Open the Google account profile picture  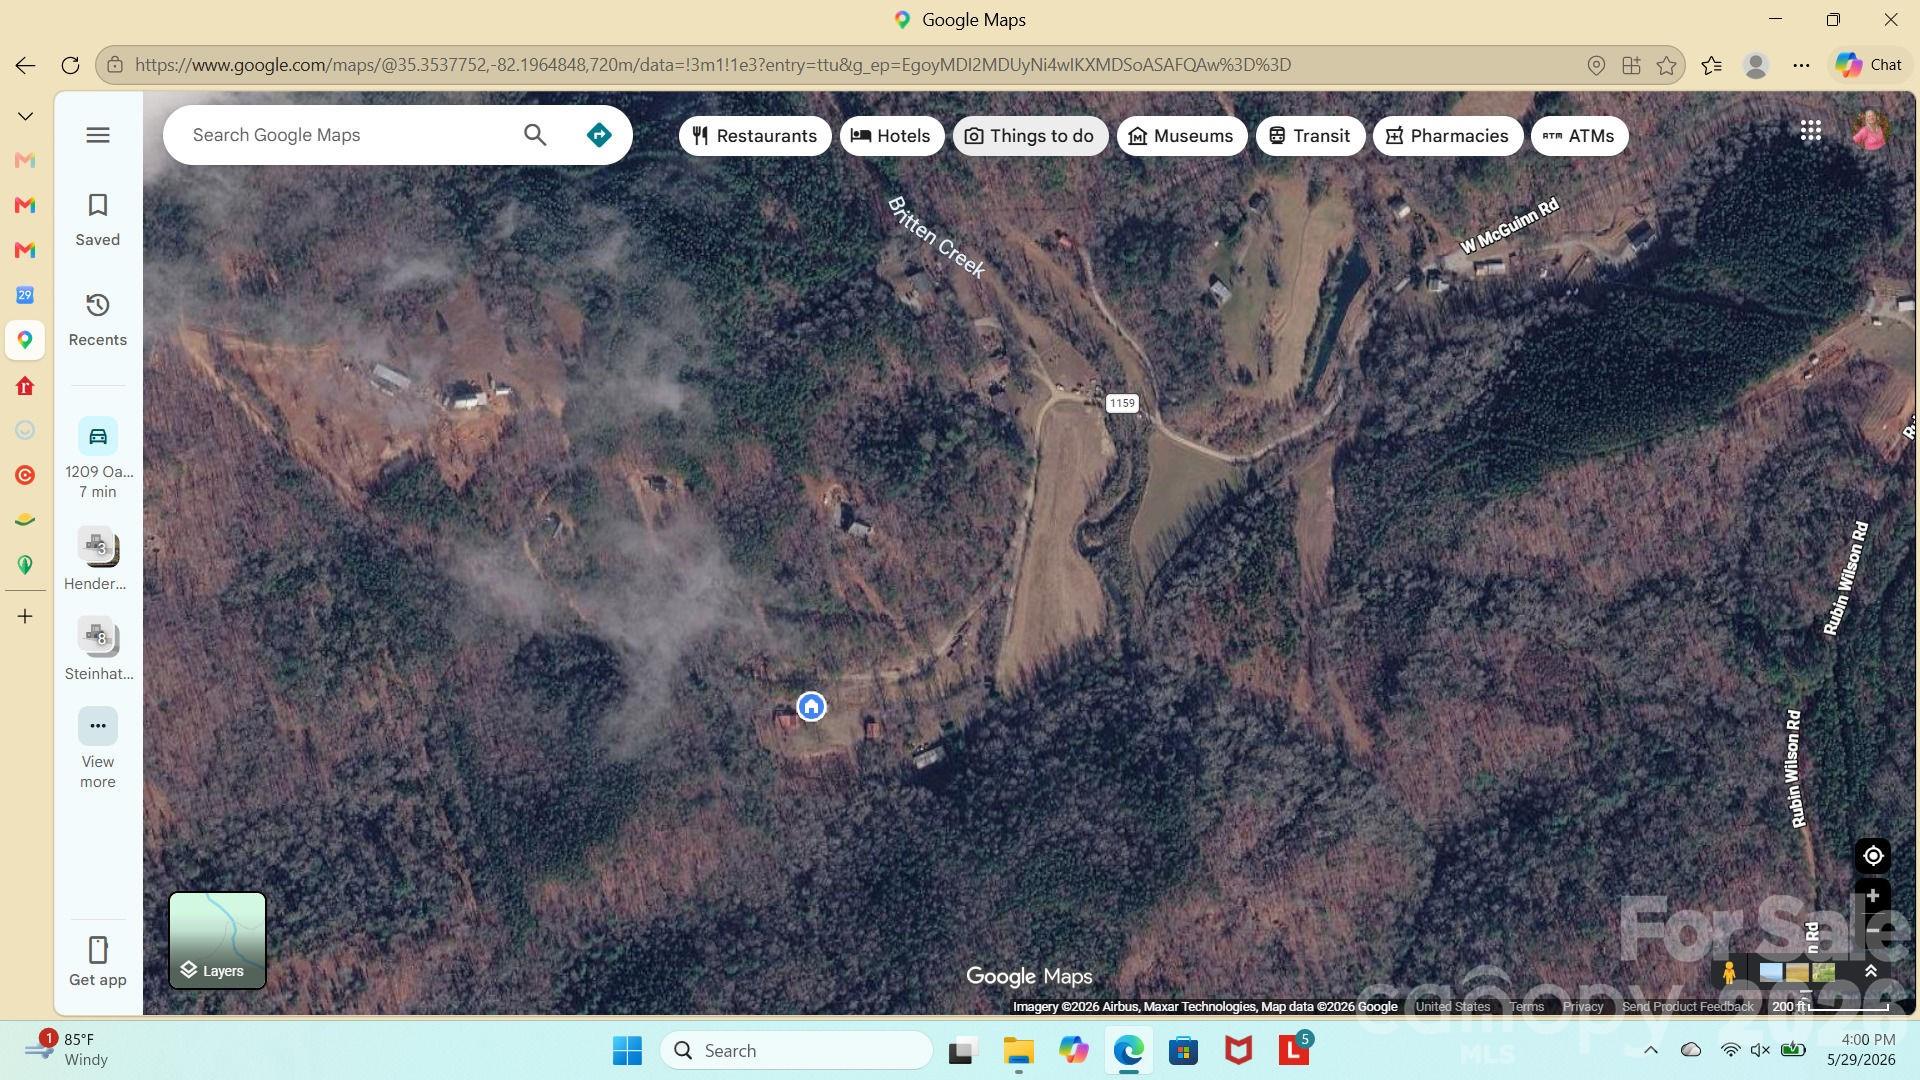click(1871, 130)
